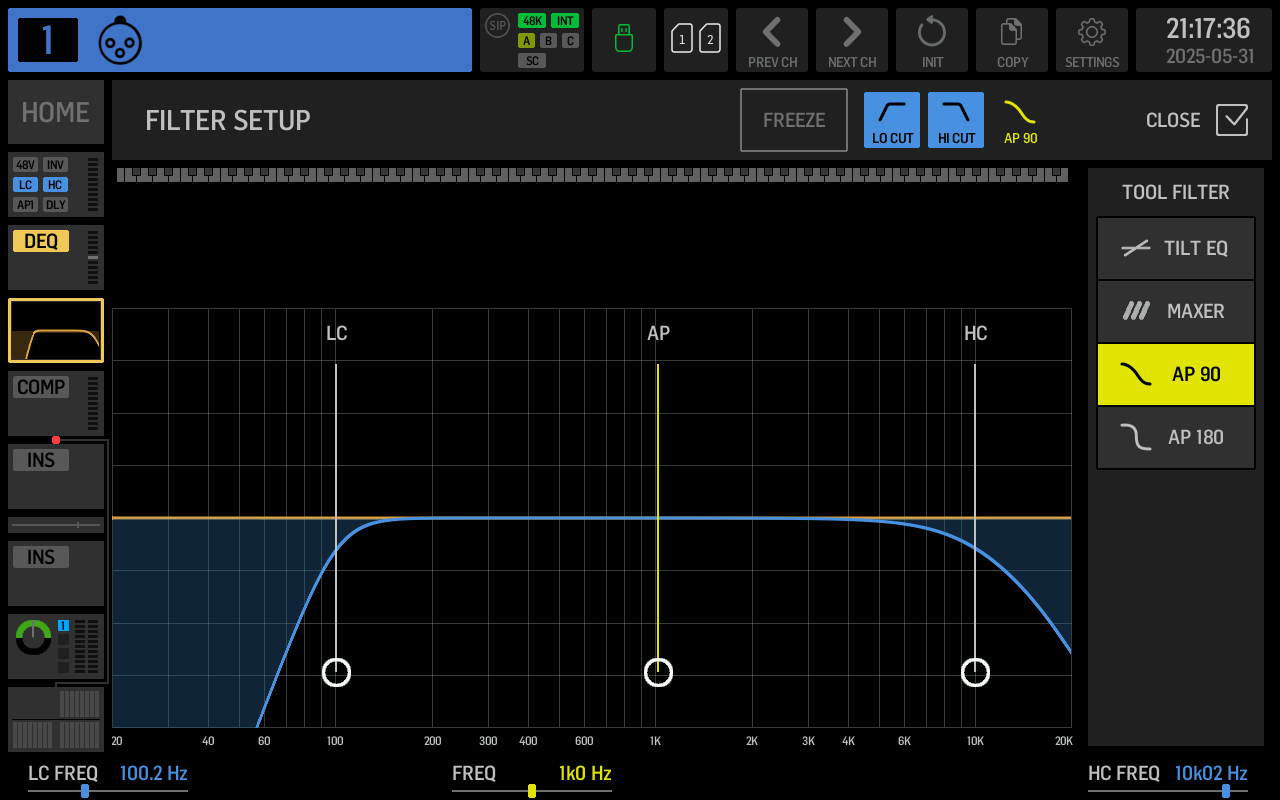Screen dimensions: 1280x800
Task: Toggle the LO CUT filter
Action: pyautogui.click(x=892, y=120)
